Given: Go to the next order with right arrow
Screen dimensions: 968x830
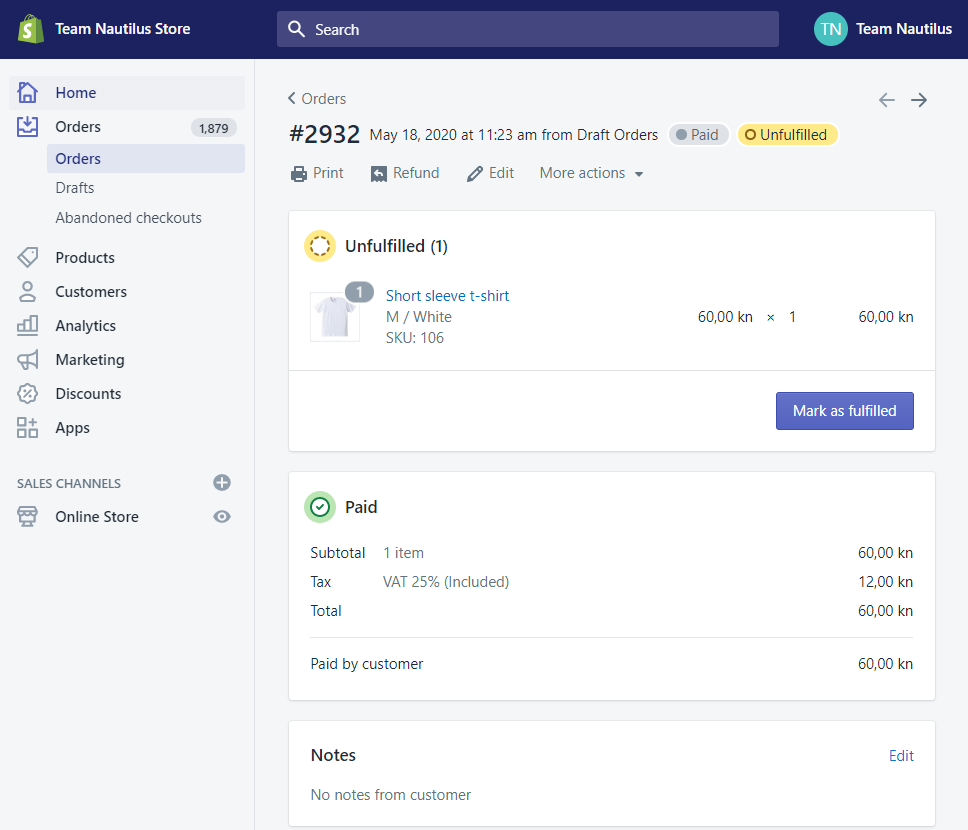Looking at the screenshot, I should click(x=919, y=100).
